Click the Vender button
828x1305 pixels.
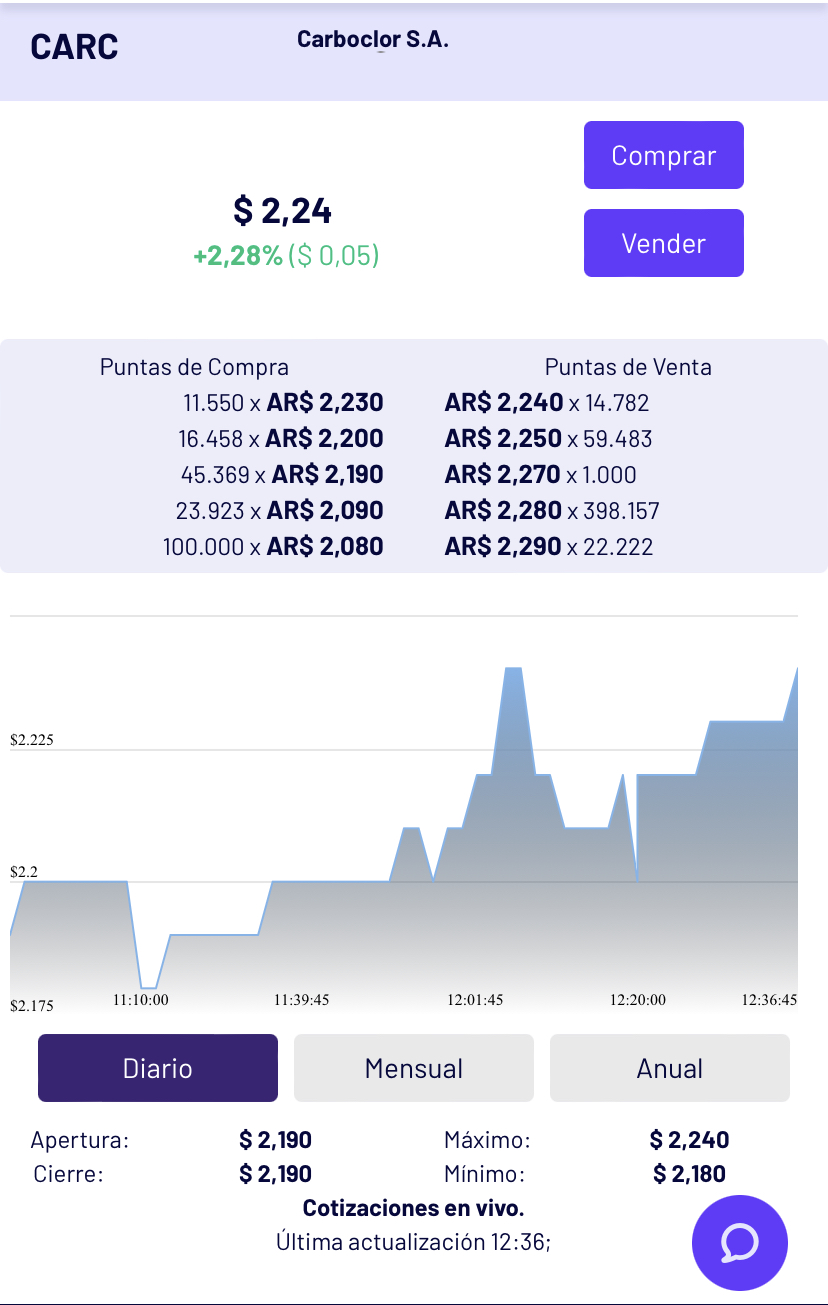pos(664,243)
